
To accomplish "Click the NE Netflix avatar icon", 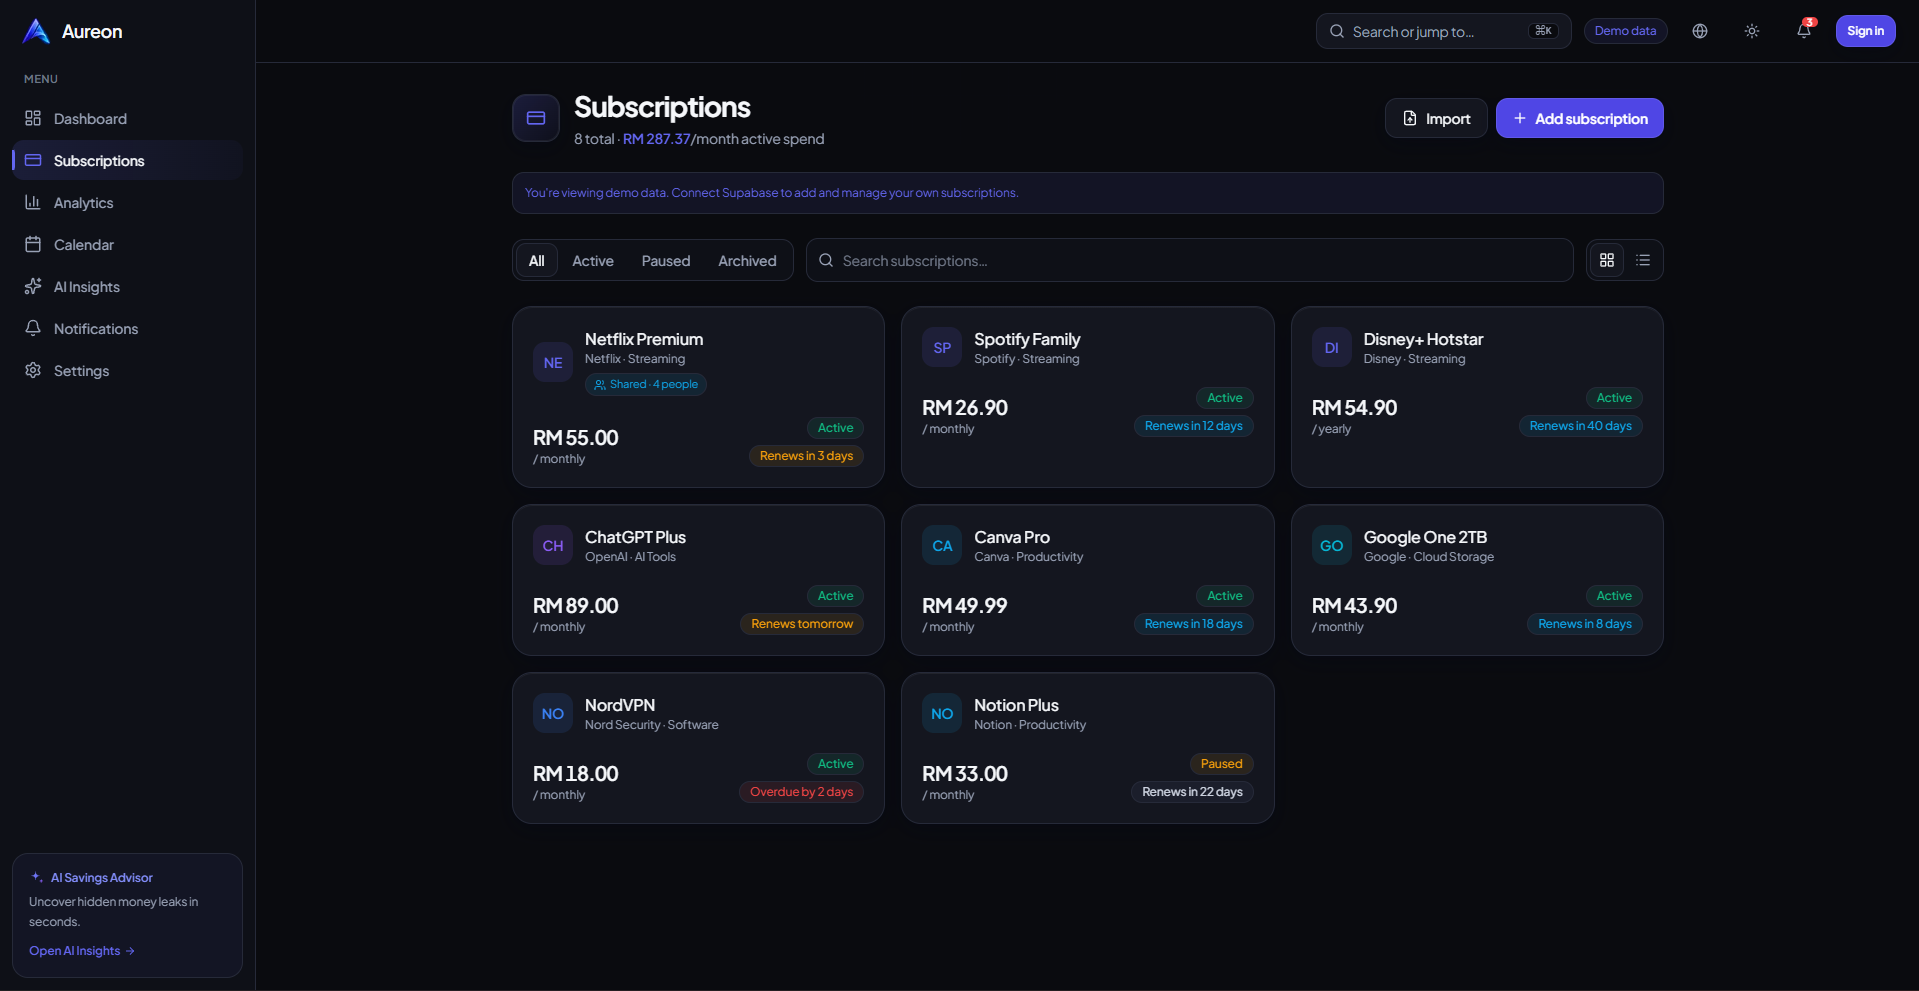I will point(553,362).
